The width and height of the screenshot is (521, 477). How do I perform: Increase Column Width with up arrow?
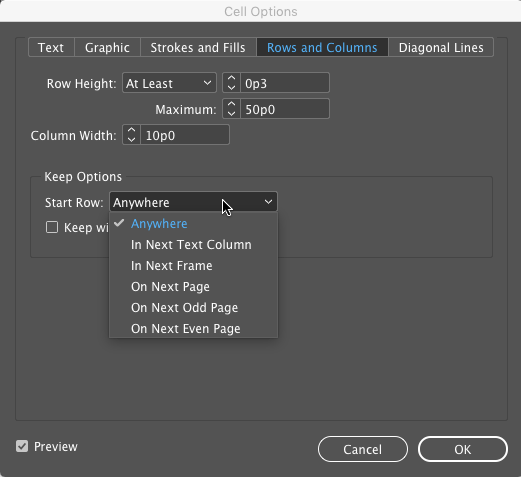point(132,130)
